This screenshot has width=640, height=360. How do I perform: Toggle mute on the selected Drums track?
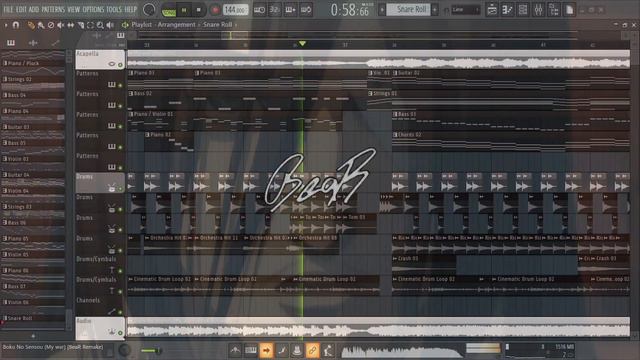tap(120, 189)
